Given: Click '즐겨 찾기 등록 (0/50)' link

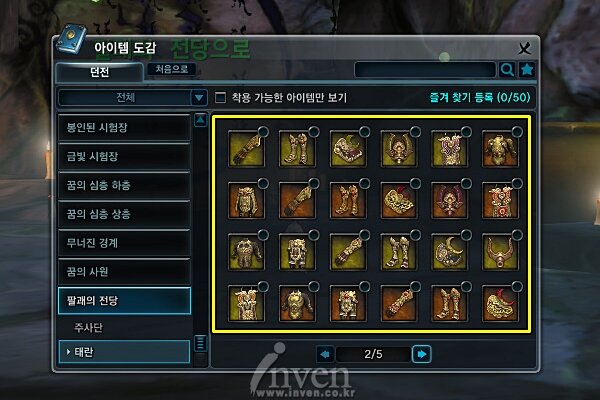Looking at the screenshot, I should [x=480, y=97].
